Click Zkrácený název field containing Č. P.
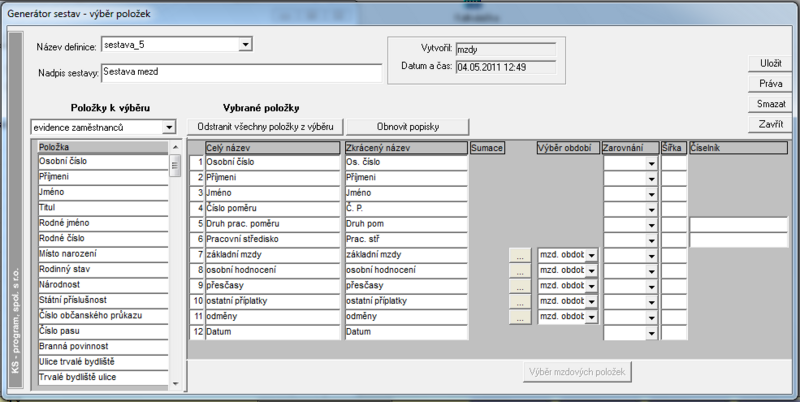Screen dimensions: 800x402 point(406,209)
